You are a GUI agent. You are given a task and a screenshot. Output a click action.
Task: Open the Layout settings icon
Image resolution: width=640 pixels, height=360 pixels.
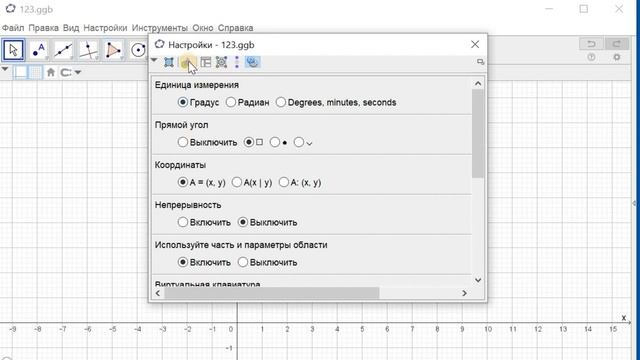[x=206, y=62]
